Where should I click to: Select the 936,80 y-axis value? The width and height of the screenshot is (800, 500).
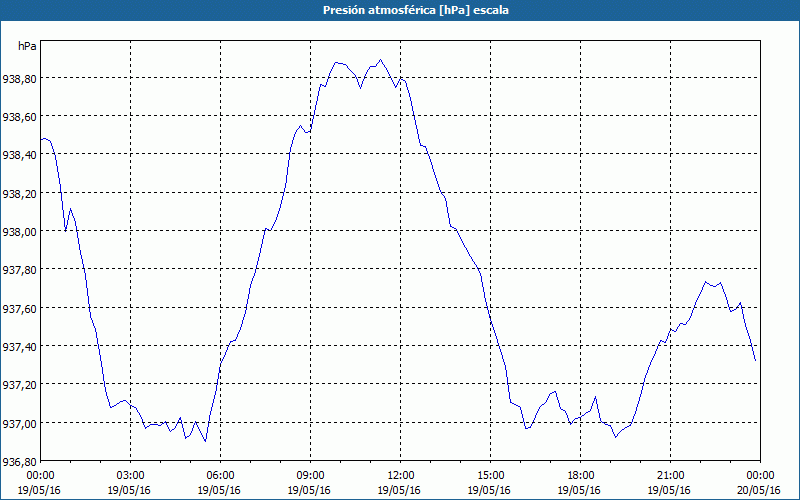[x=19, y=463]
